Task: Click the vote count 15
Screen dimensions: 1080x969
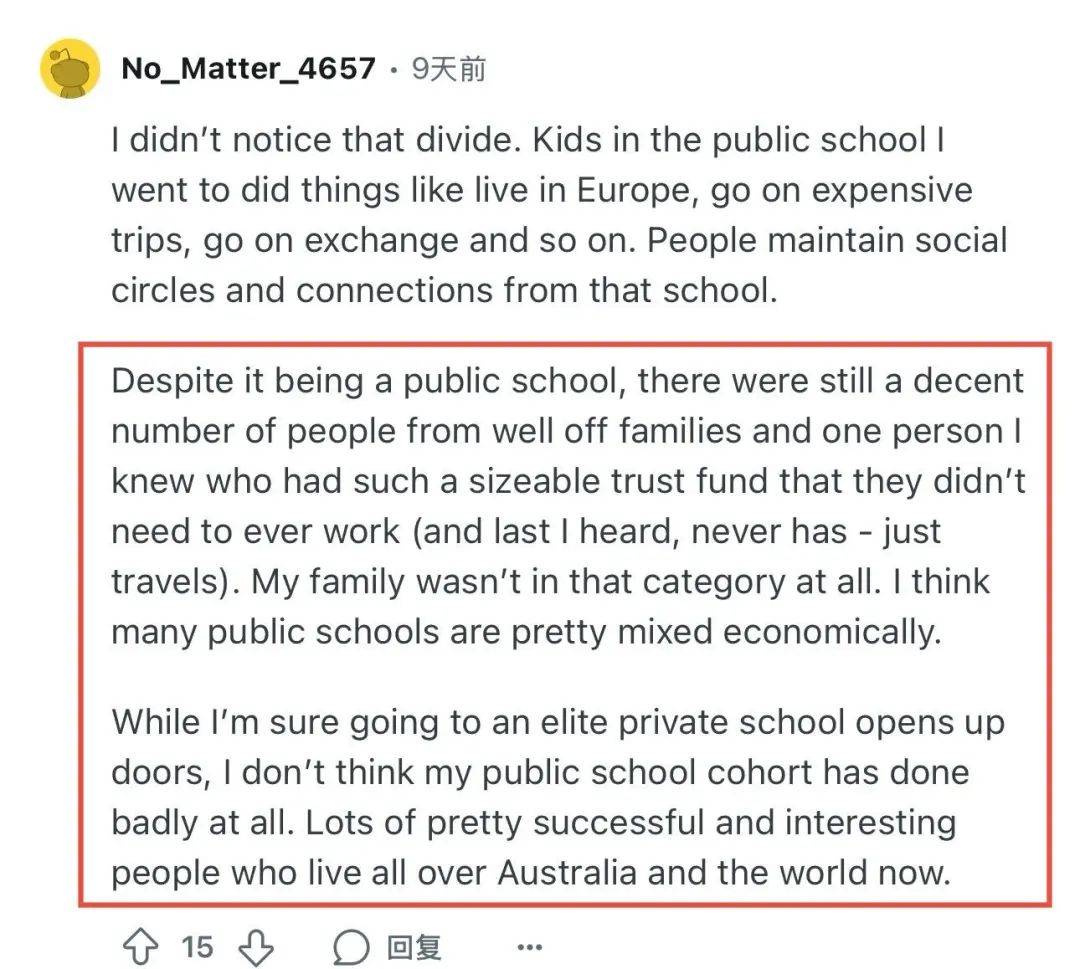Action: [x=197, y=947]
